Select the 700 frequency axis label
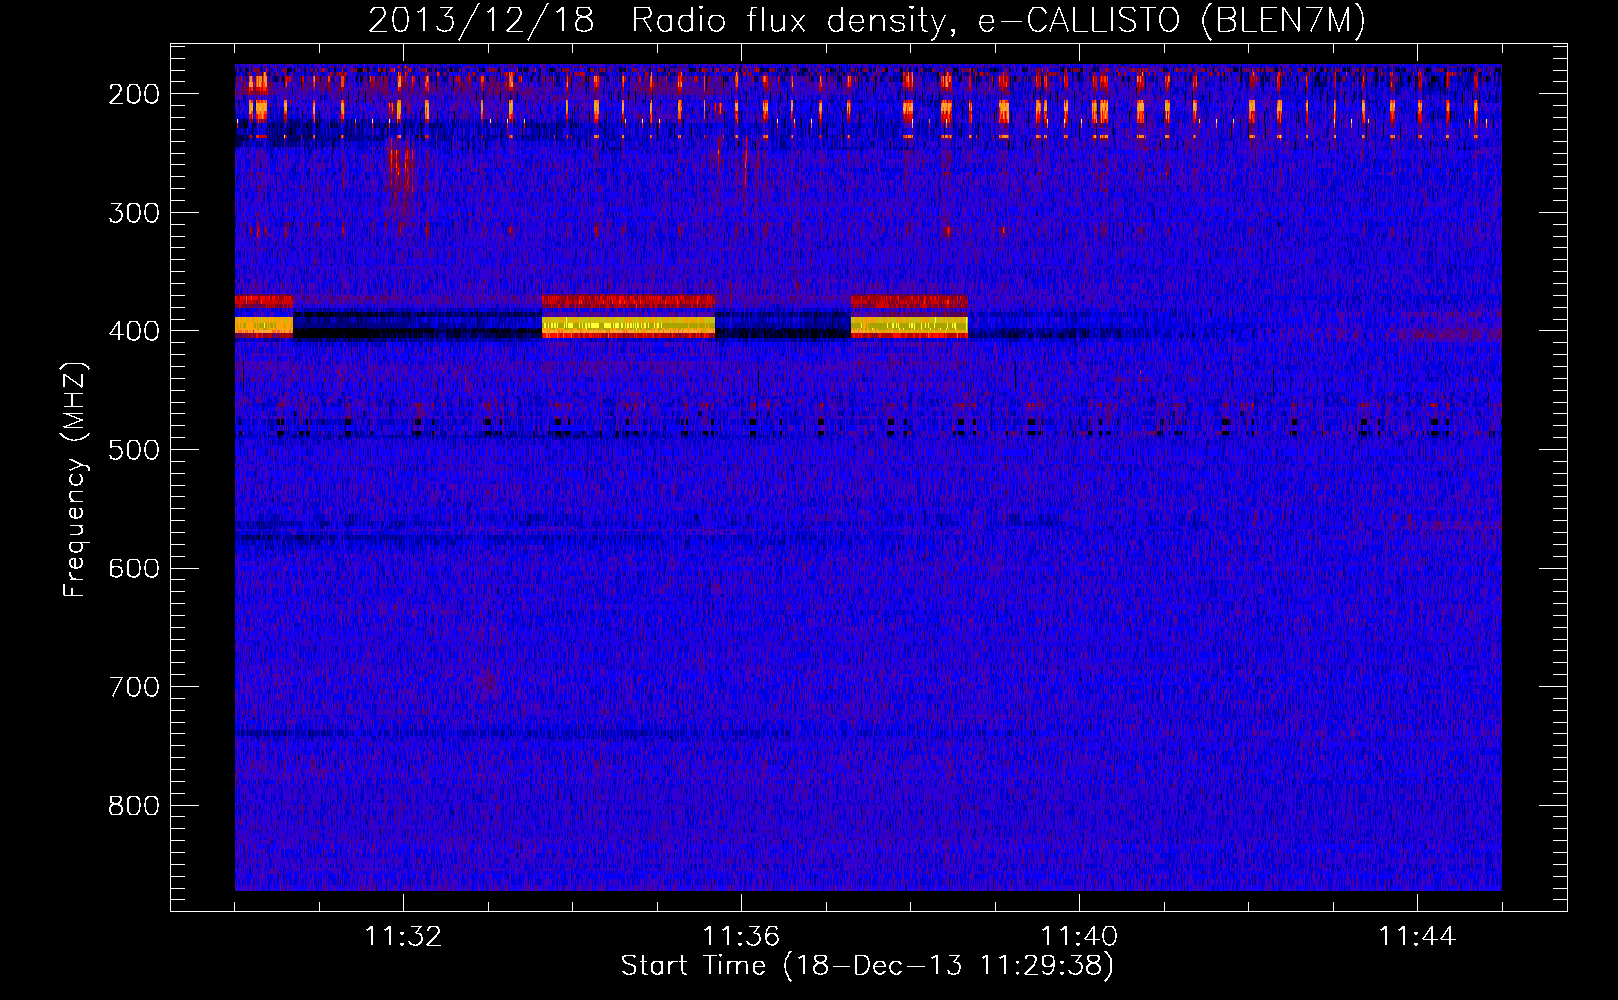 pos(134,687)
